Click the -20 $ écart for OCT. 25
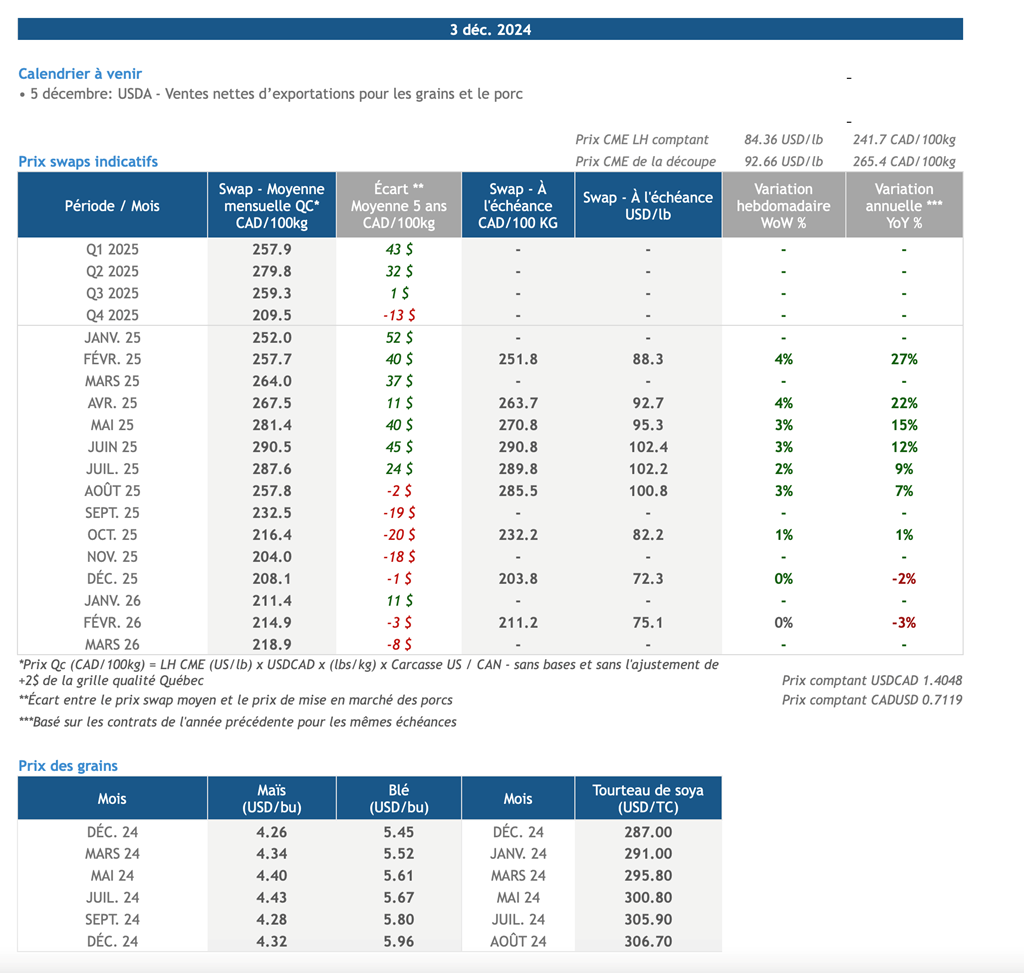This screenshot has width=1024, height=973. (399, 535)
